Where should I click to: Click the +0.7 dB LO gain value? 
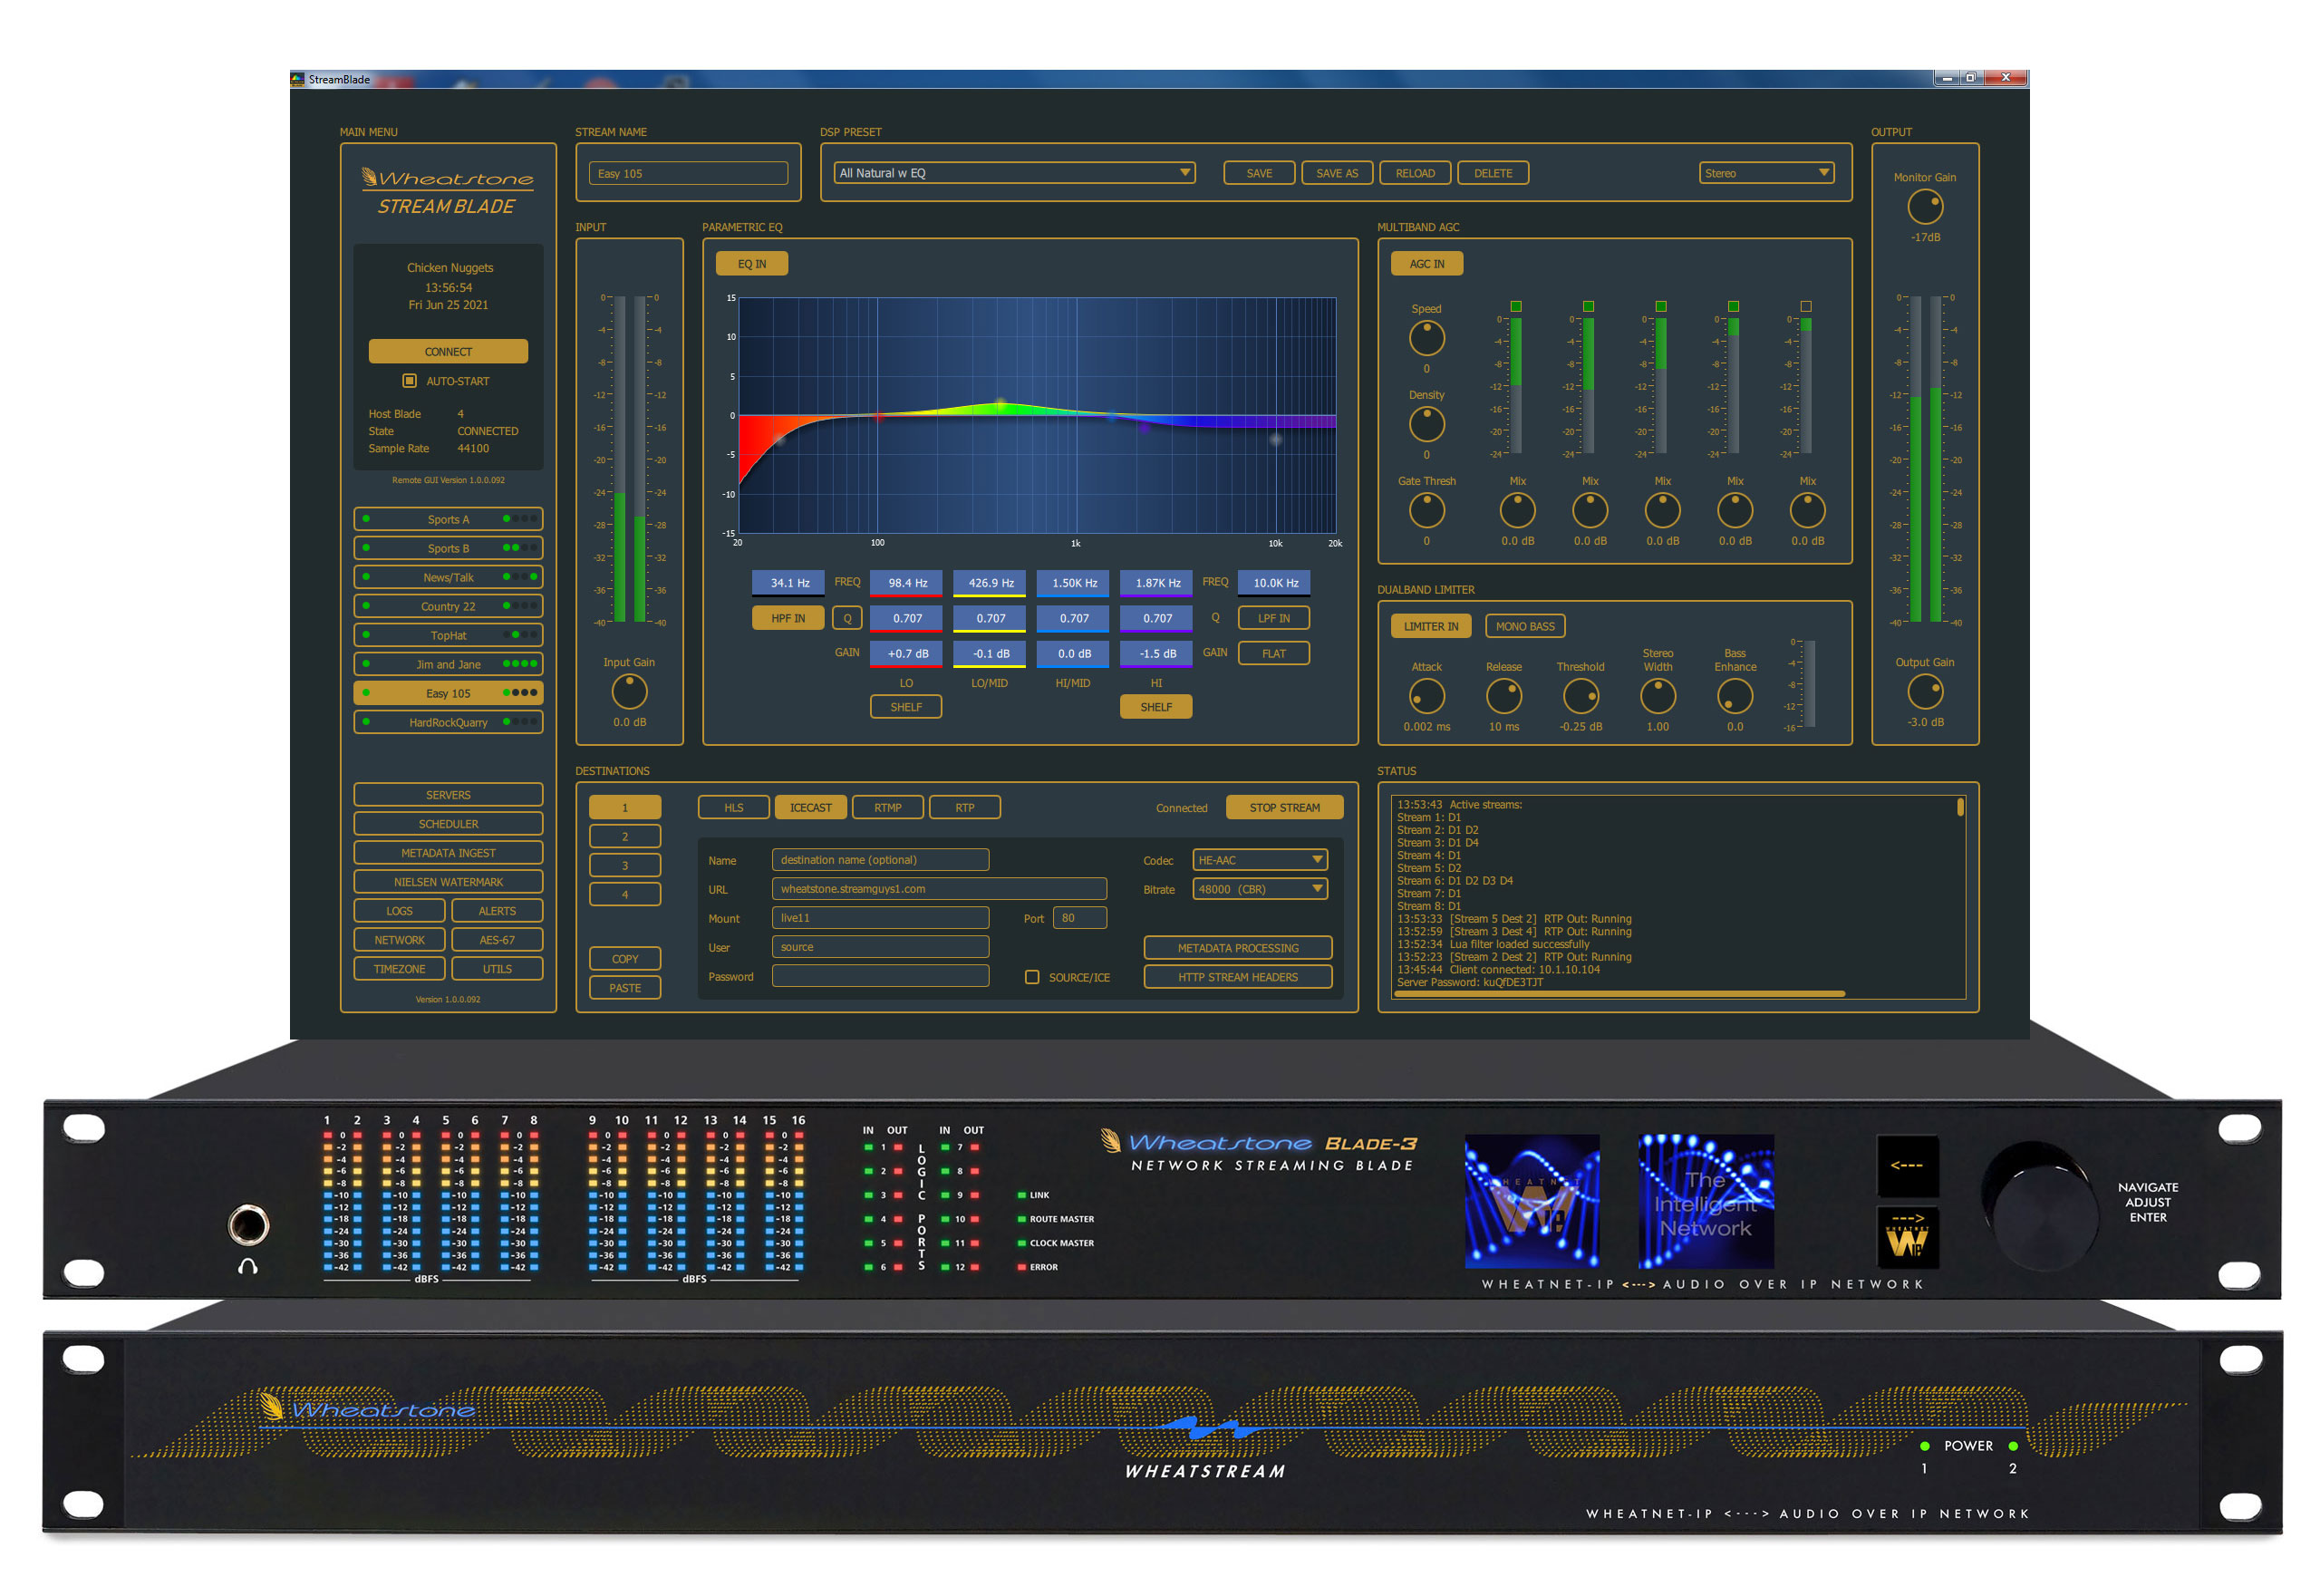(x=906, y=654)
